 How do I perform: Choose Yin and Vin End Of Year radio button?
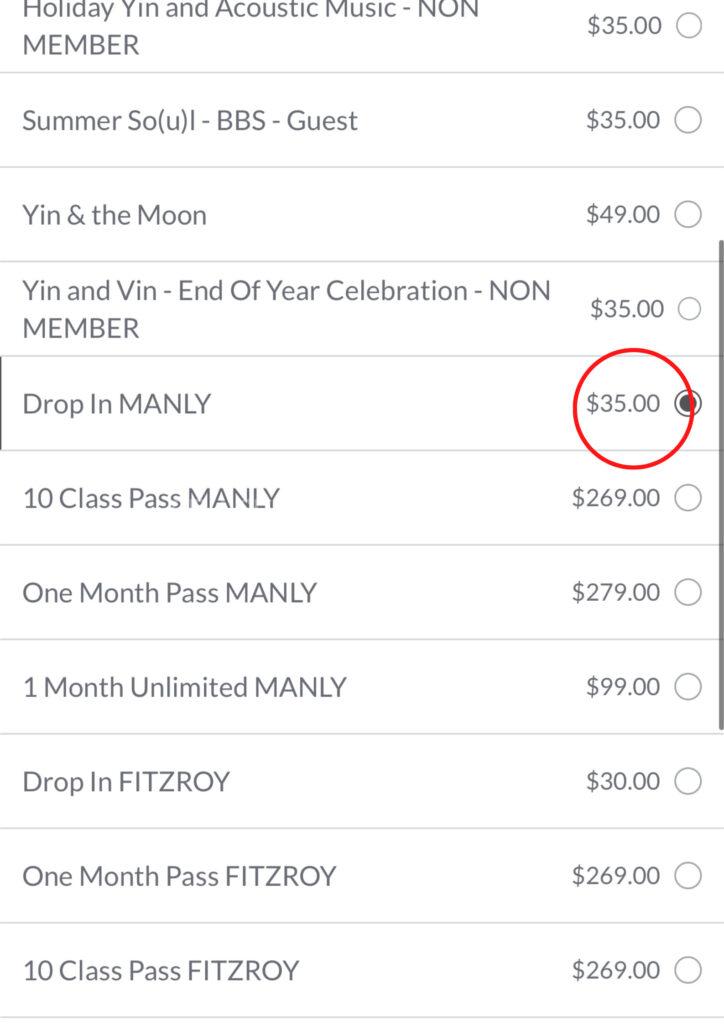point(689,309)
